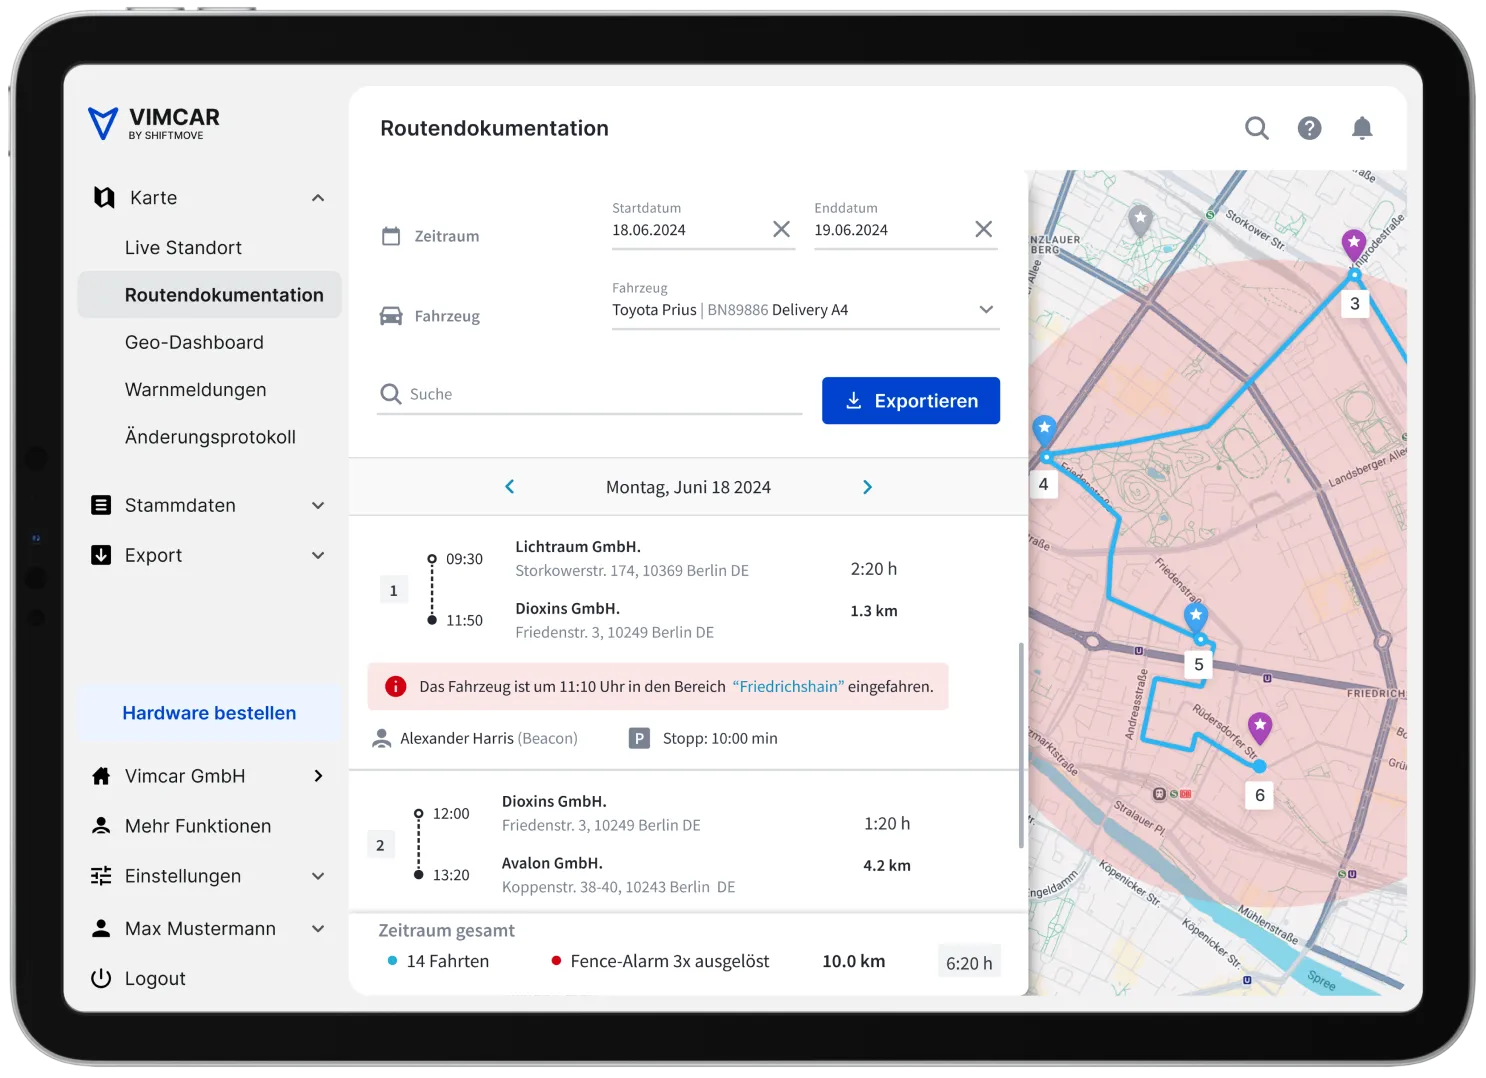Open Warnmeldungen
Image resolution: width=1486 pixels, height=1078 pixels.
[196, 390]
